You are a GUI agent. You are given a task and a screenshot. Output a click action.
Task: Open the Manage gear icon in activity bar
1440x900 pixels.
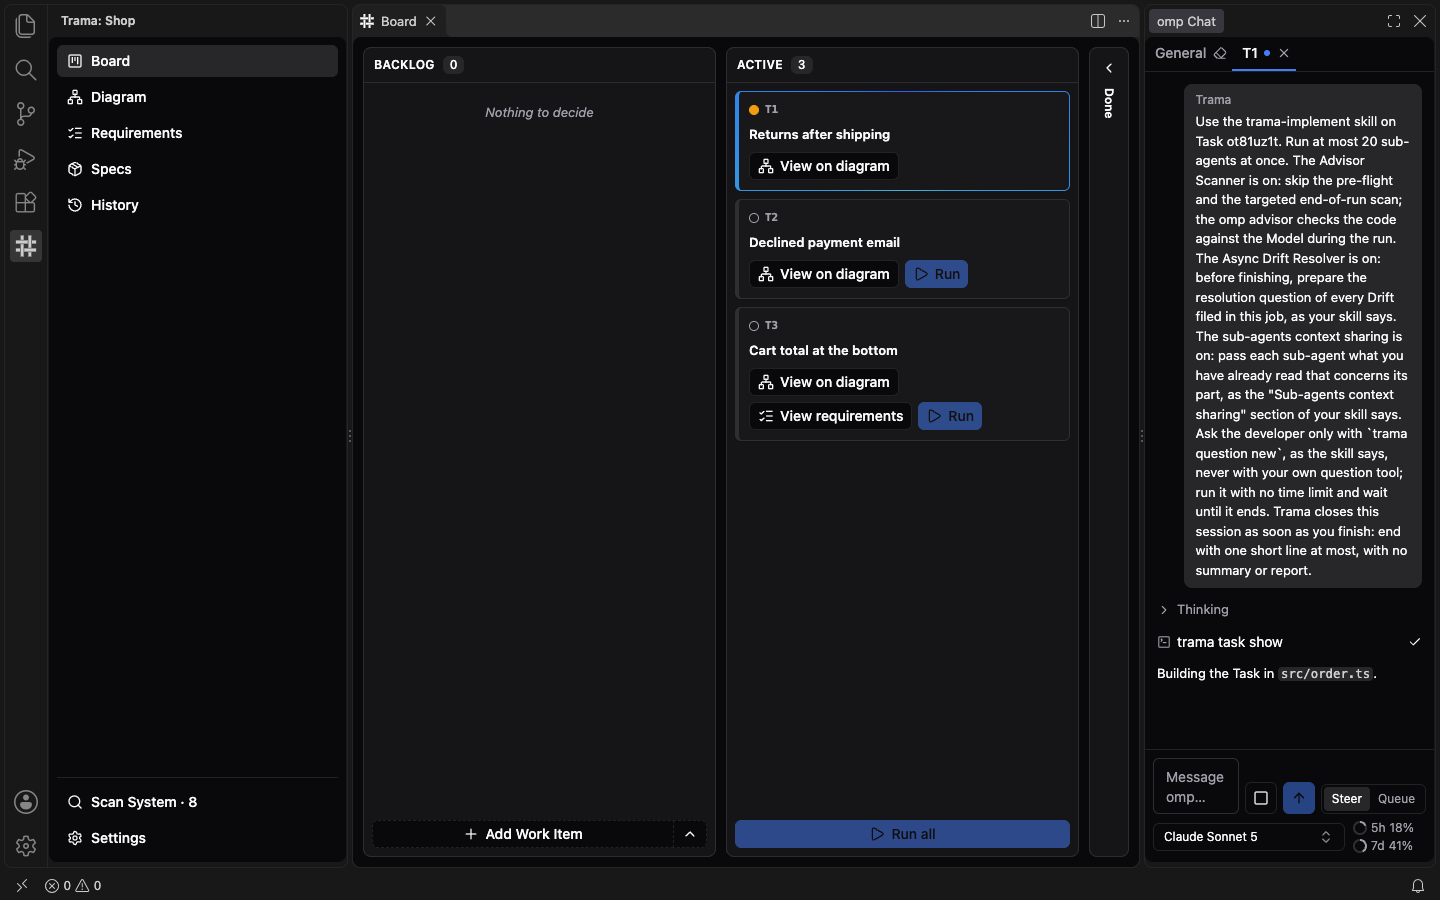pyautogui.click(x=26, y=846)
